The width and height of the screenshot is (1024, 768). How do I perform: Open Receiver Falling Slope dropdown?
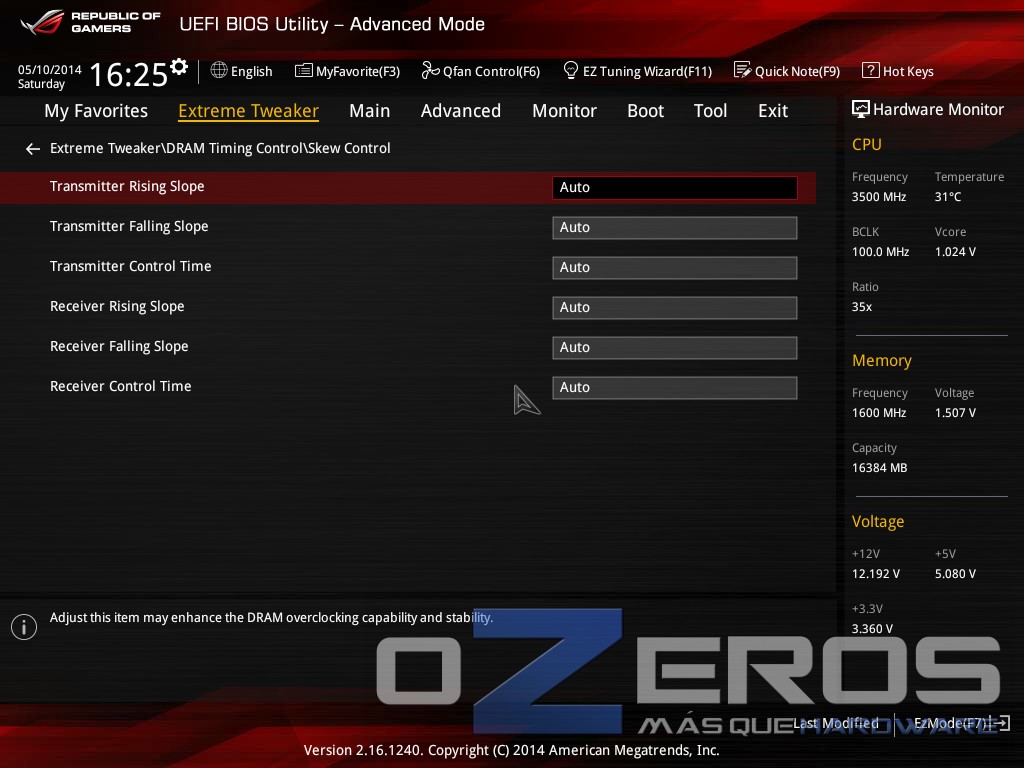[x=675, y=347]
